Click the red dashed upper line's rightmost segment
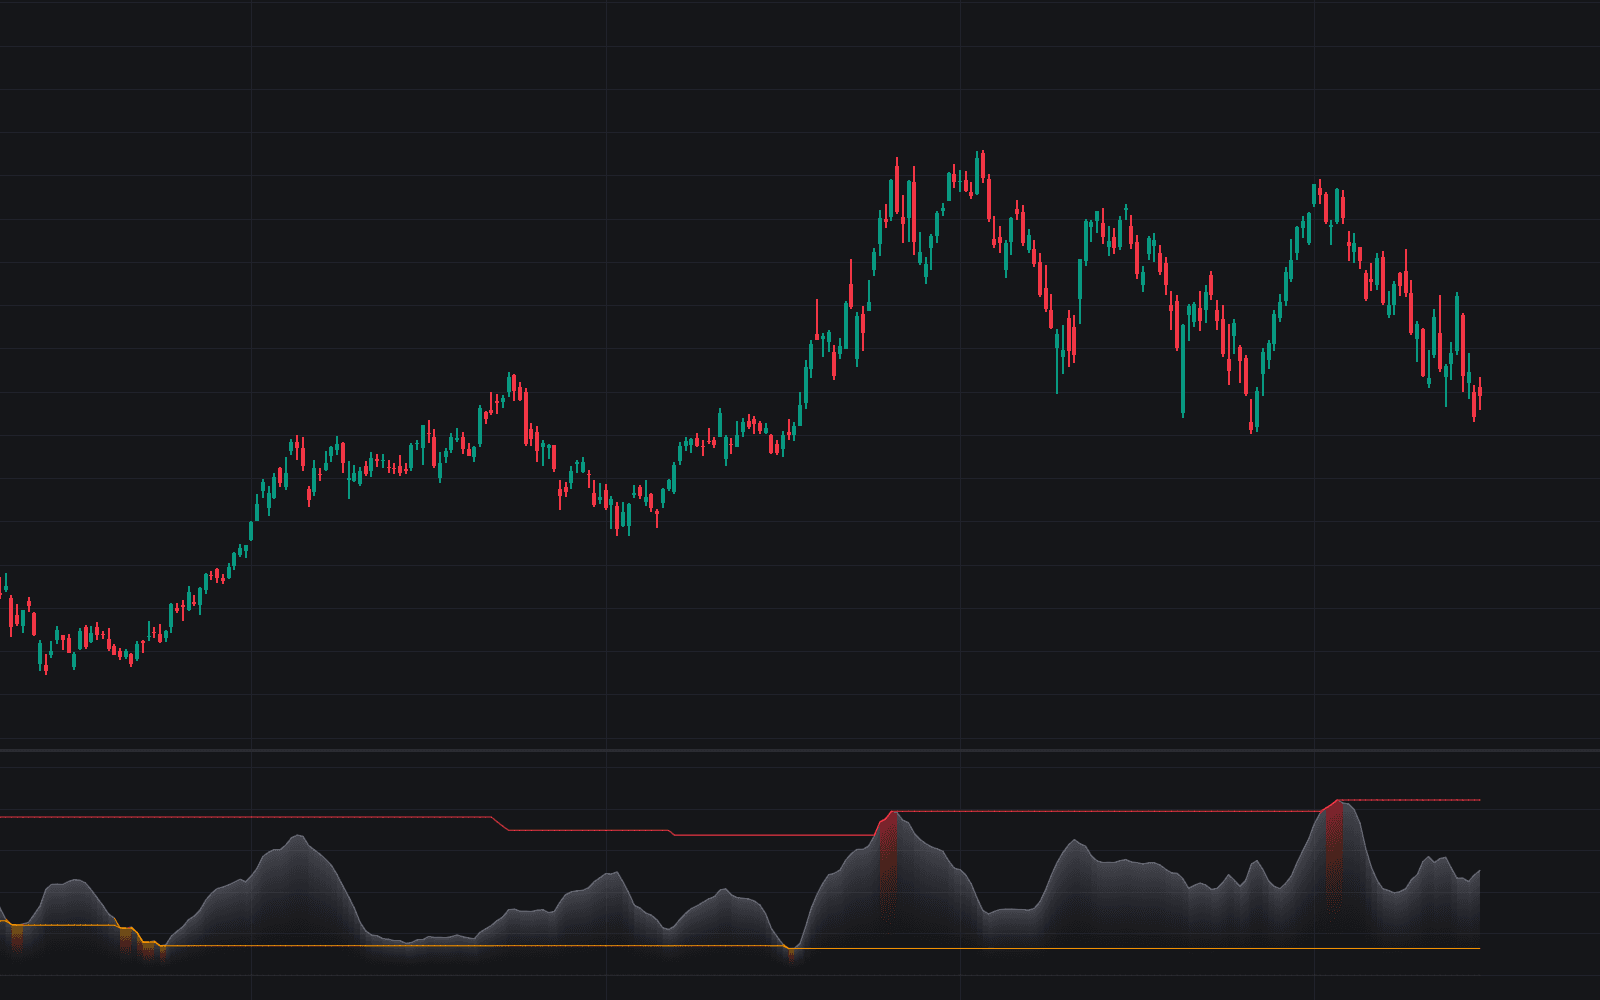This screenshot has height=1000, width=1600. (1409, 800)
